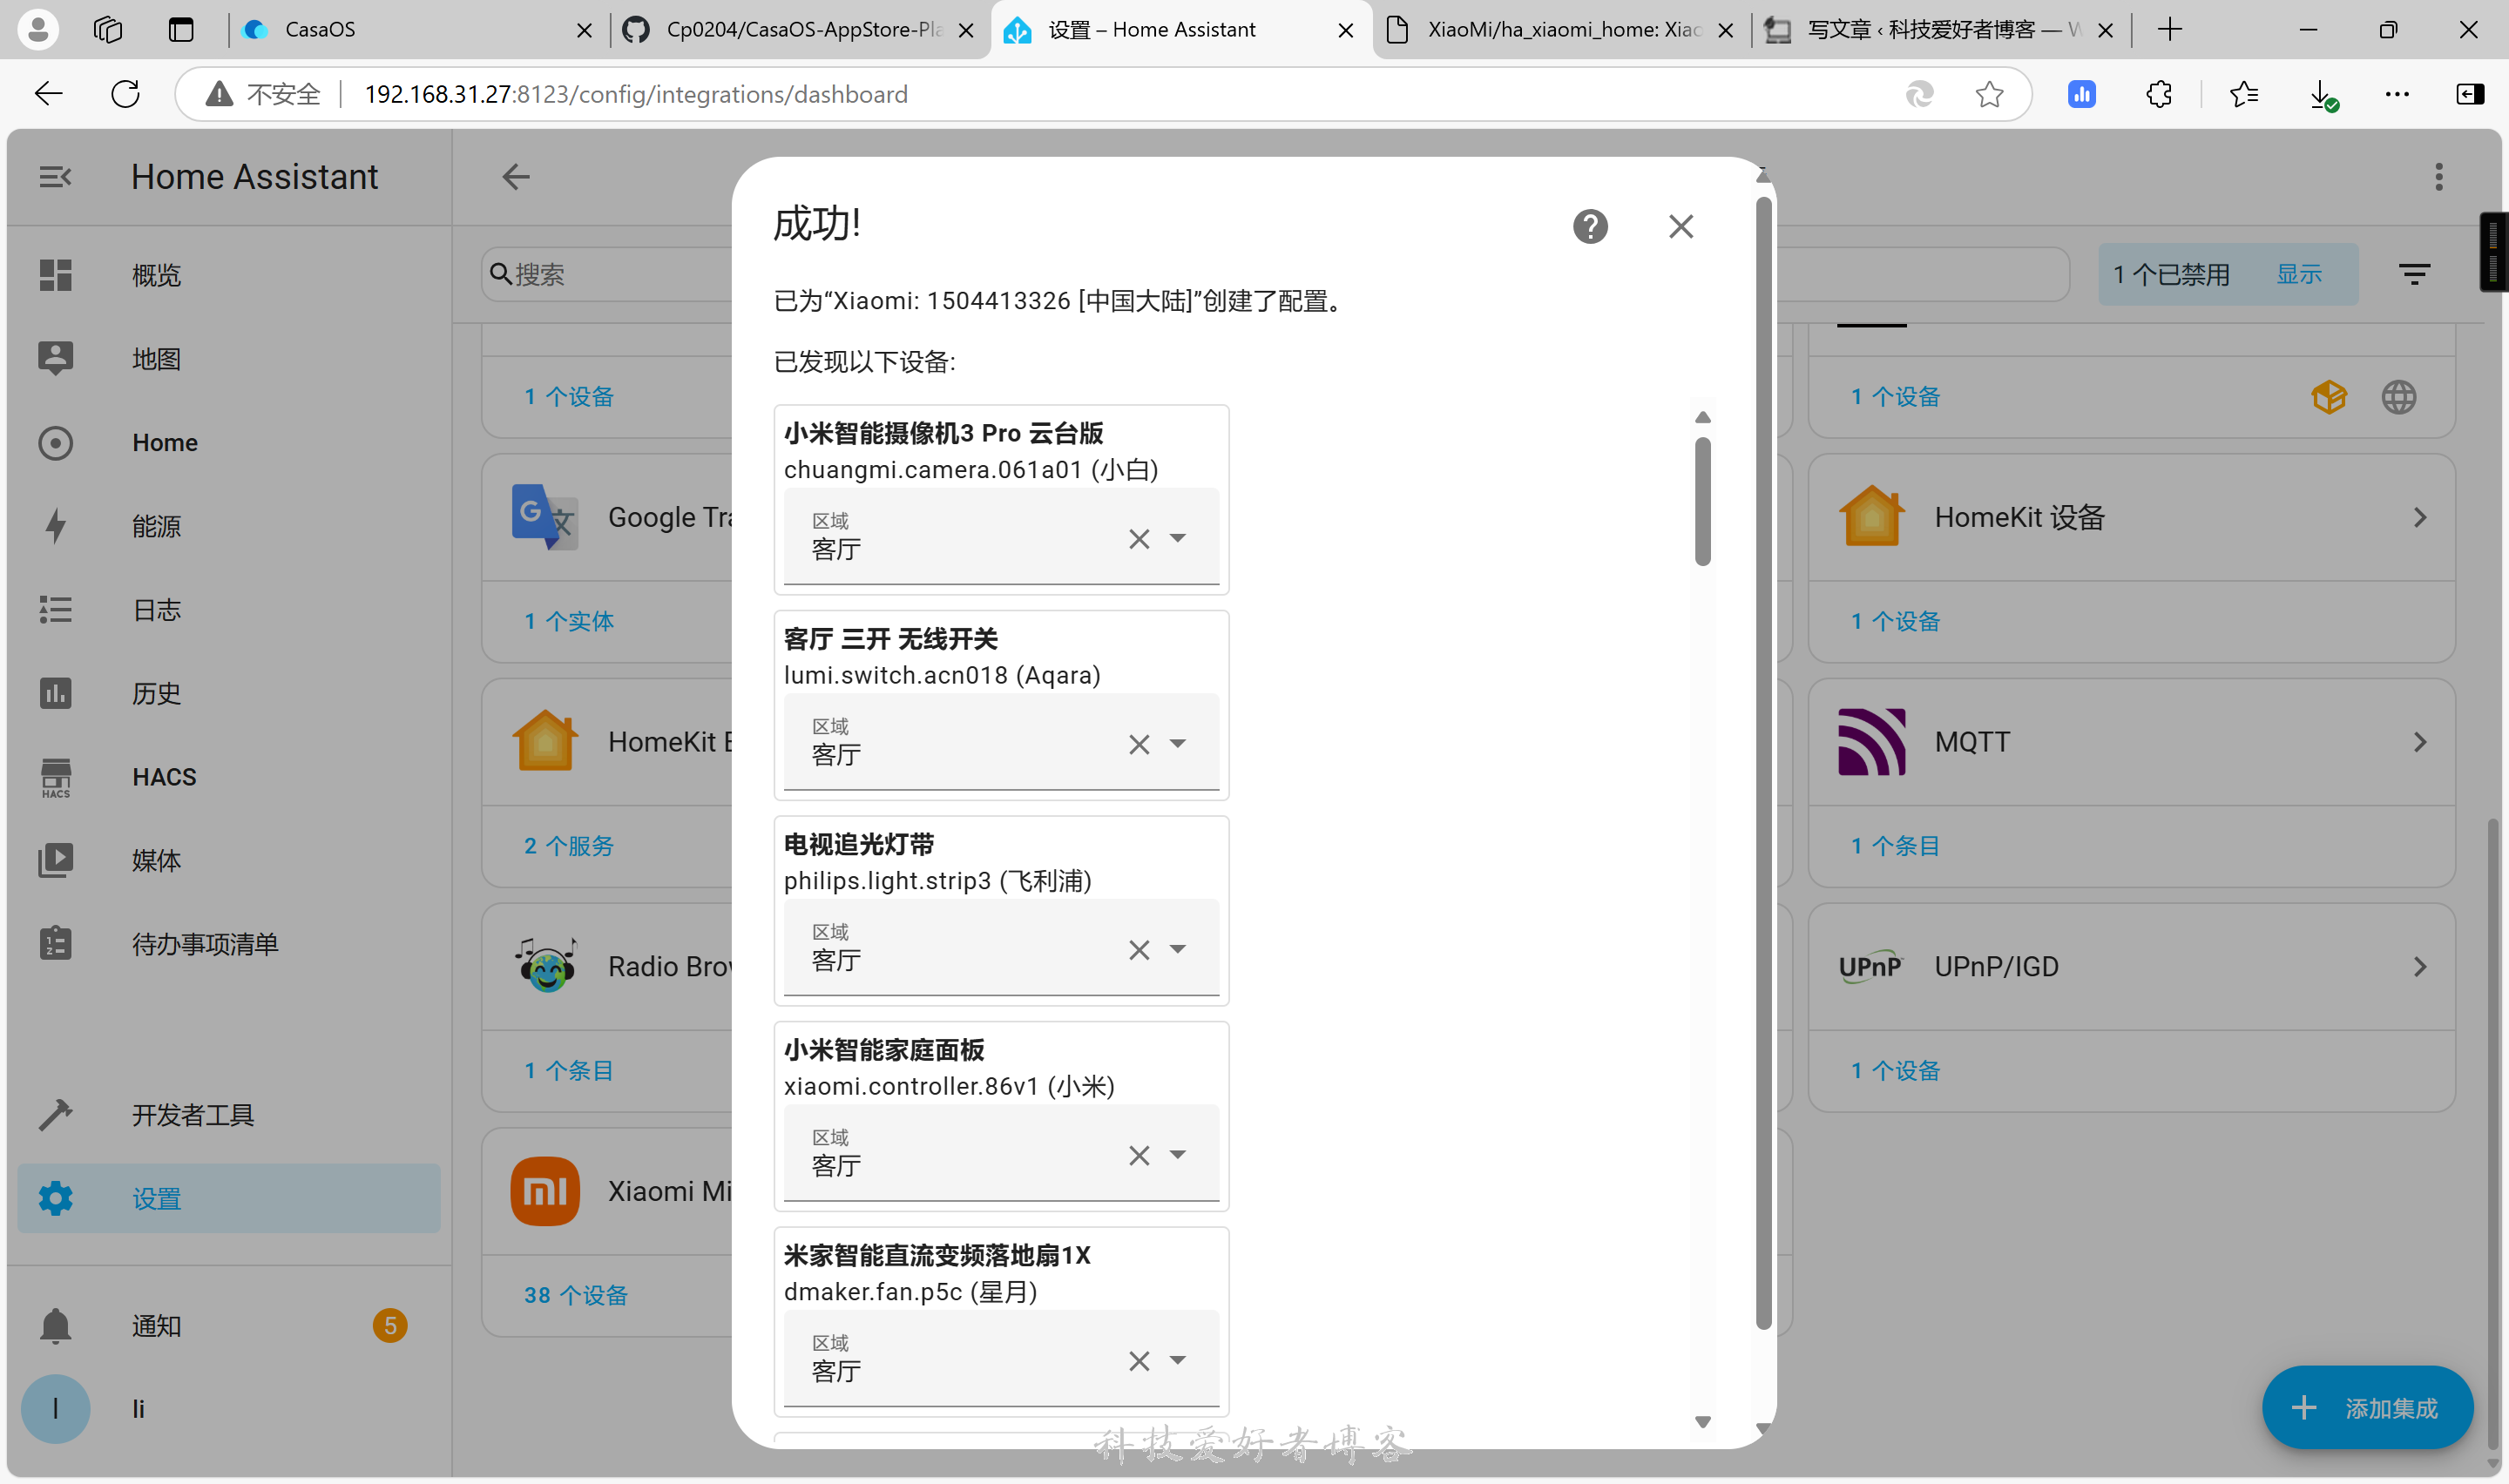
Task: Open area dropdown for 客厅 三开 无线开关
Action: [1178, 743]
